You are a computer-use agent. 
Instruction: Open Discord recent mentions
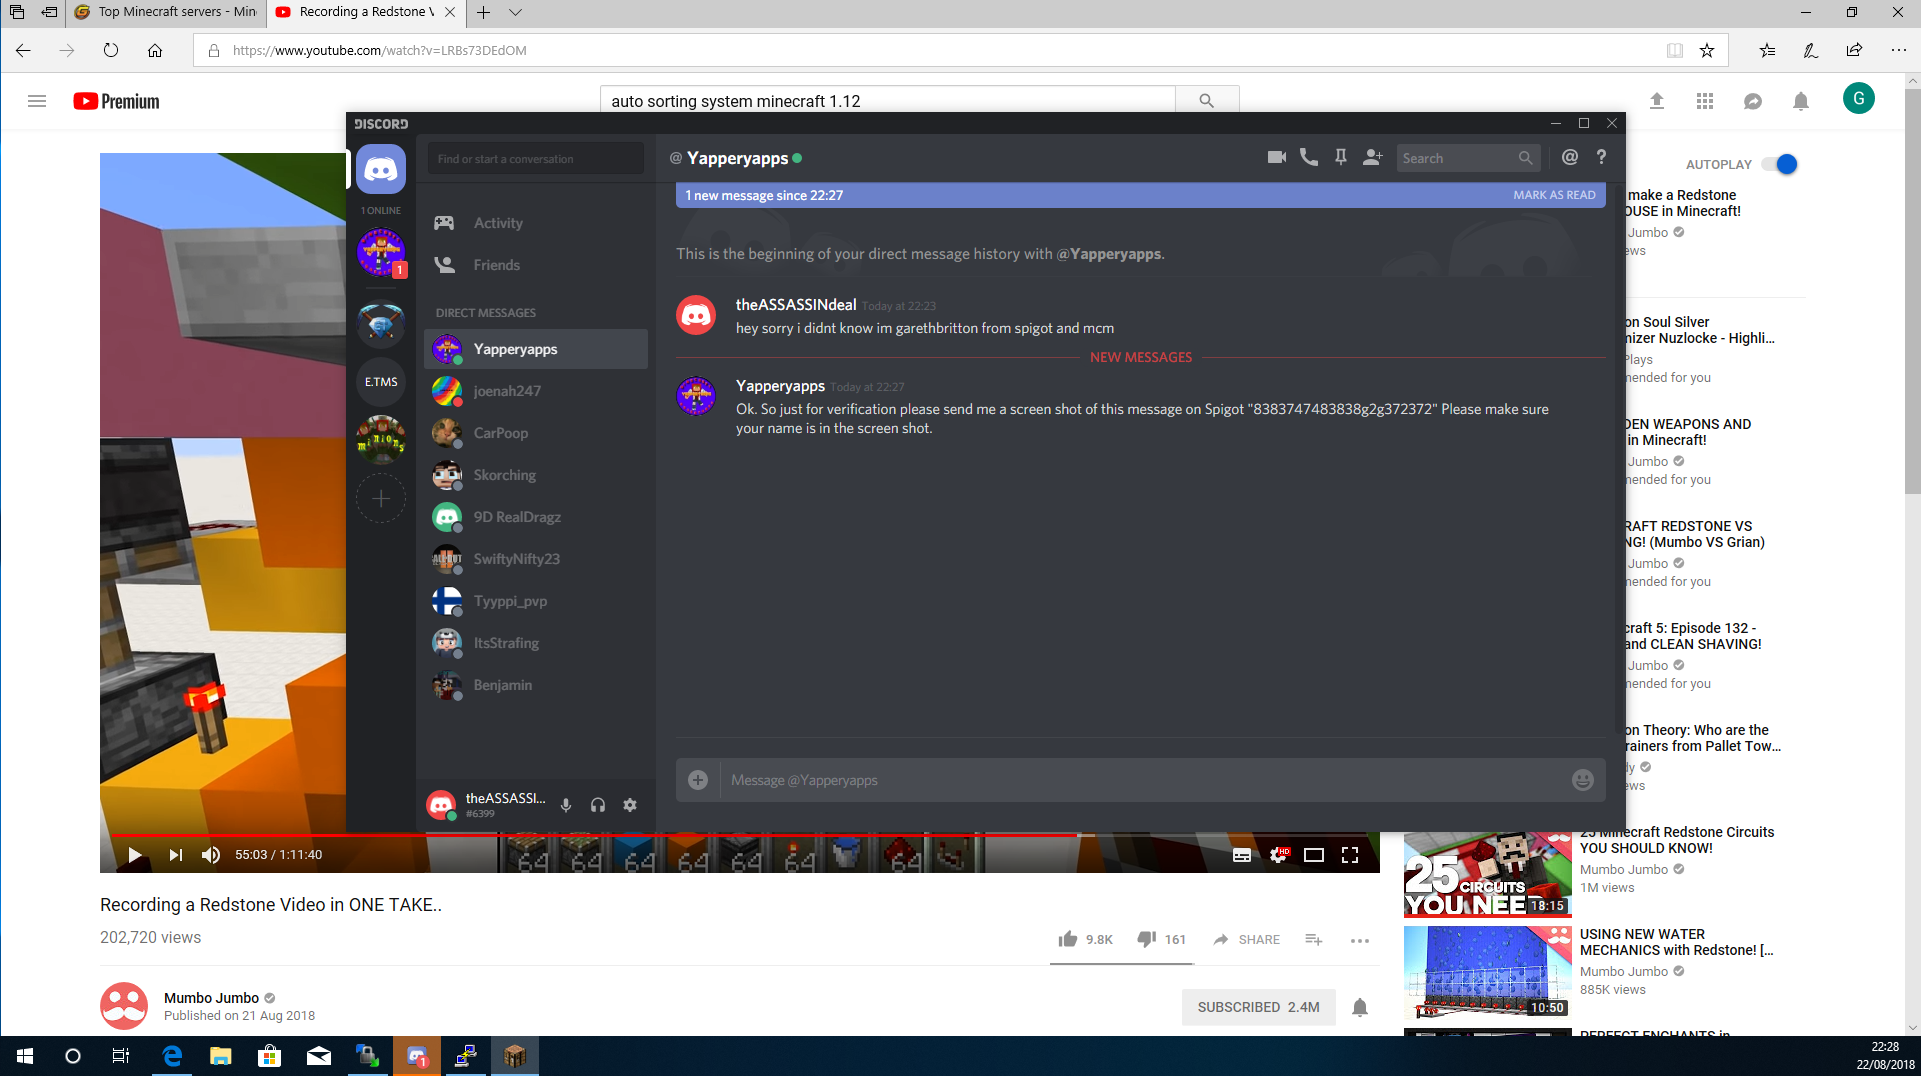(x=1570, y=157)
